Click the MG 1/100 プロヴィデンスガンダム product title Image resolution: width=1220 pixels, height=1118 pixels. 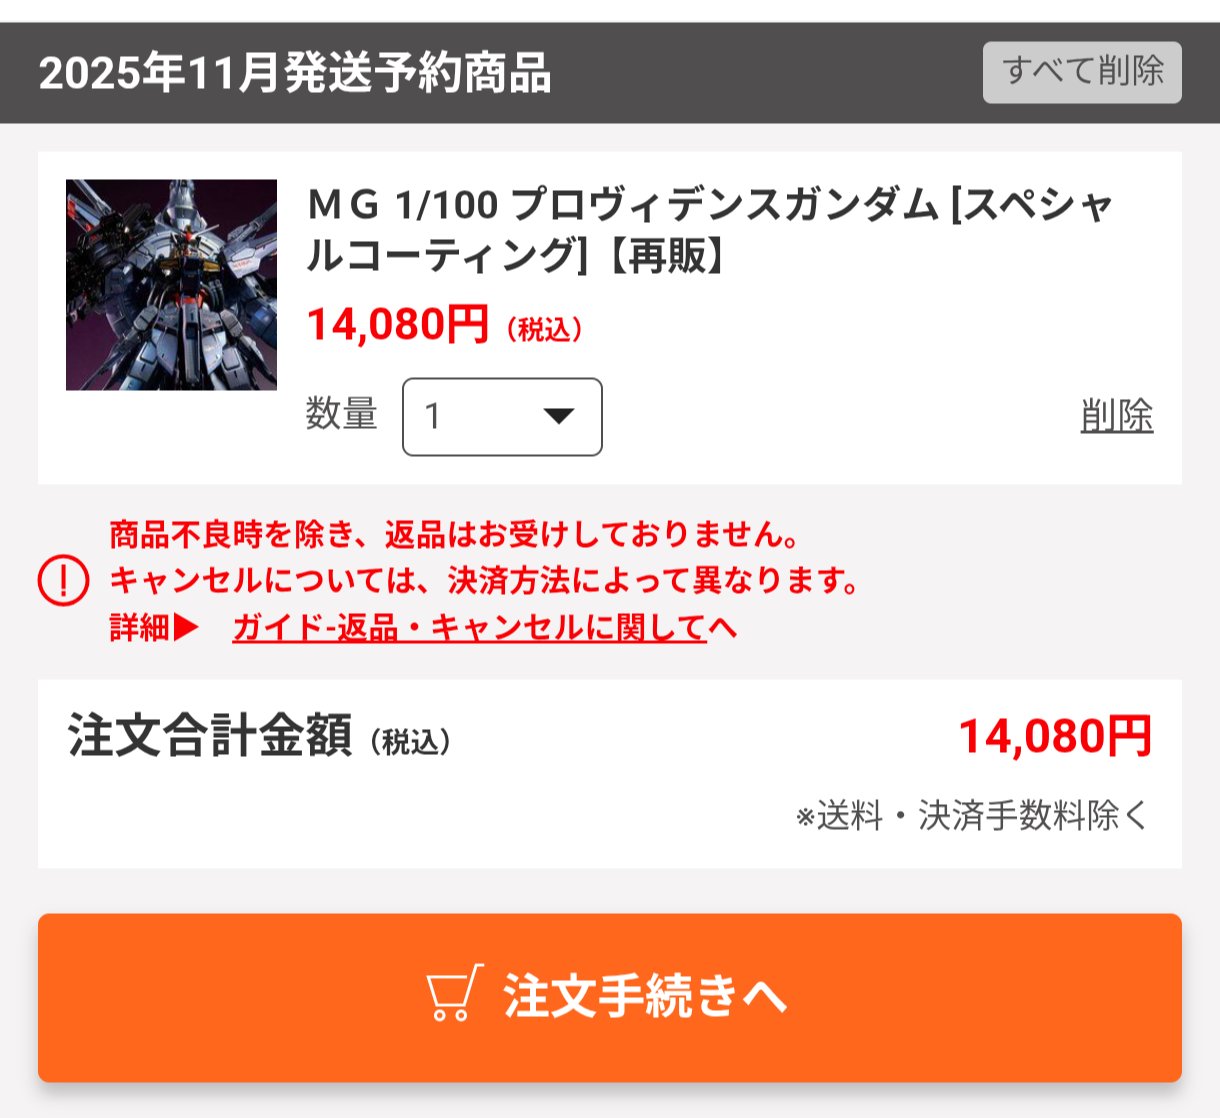point(711,231)
